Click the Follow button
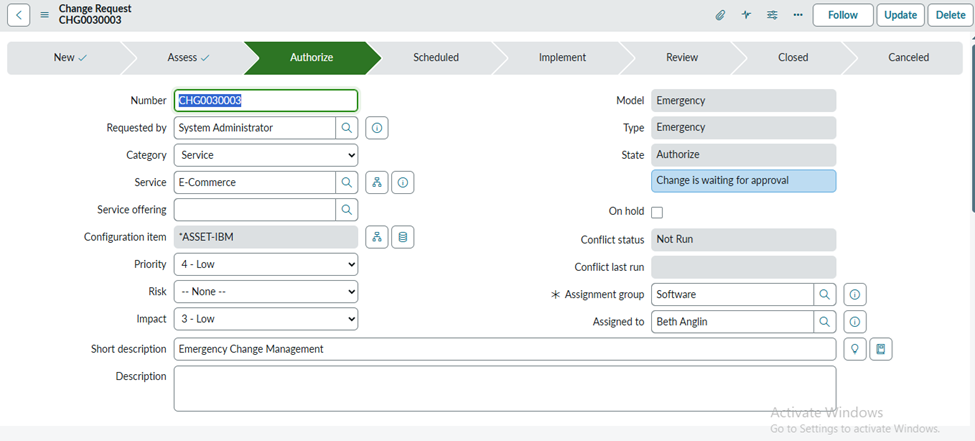975x441 pixels. 842,15
